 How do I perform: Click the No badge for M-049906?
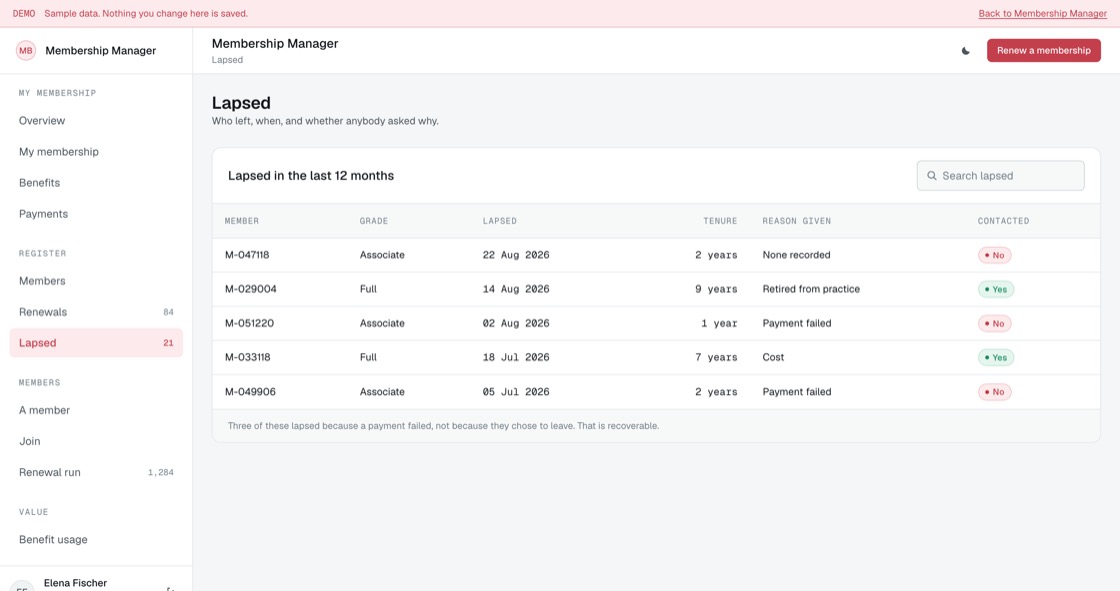tap(994, 392)
